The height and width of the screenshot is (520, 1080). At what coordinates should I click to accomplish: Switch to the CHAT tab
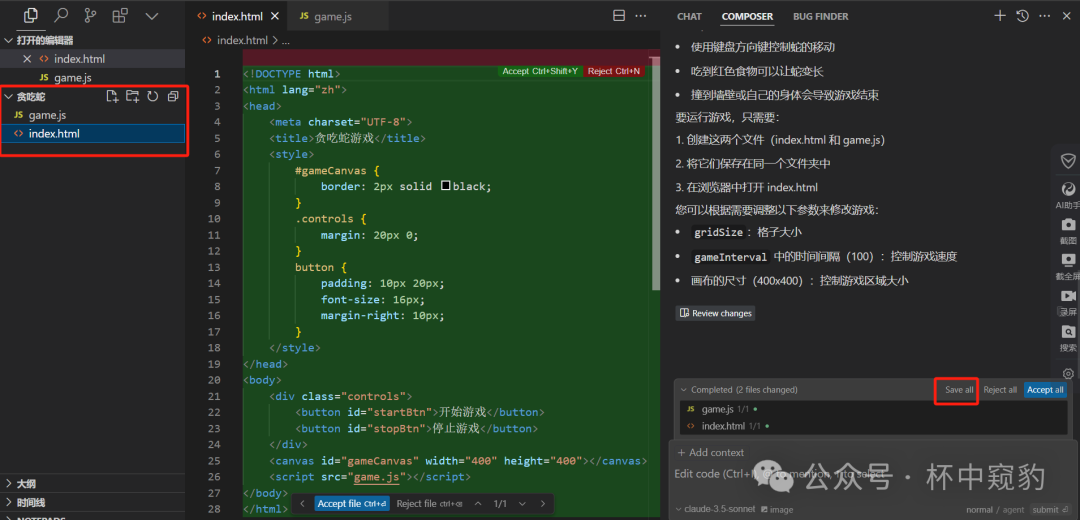click(689, 16)
